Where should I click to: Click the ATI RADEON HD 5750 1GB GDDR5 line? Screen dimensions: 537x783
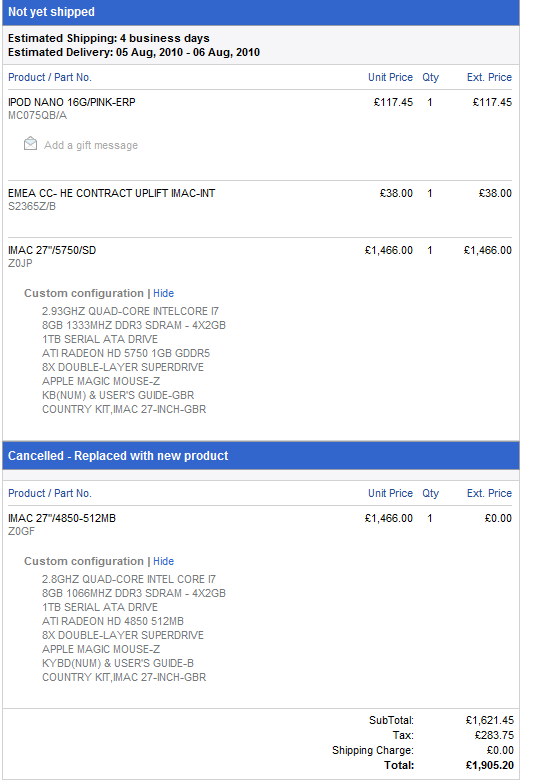(126, 353)
